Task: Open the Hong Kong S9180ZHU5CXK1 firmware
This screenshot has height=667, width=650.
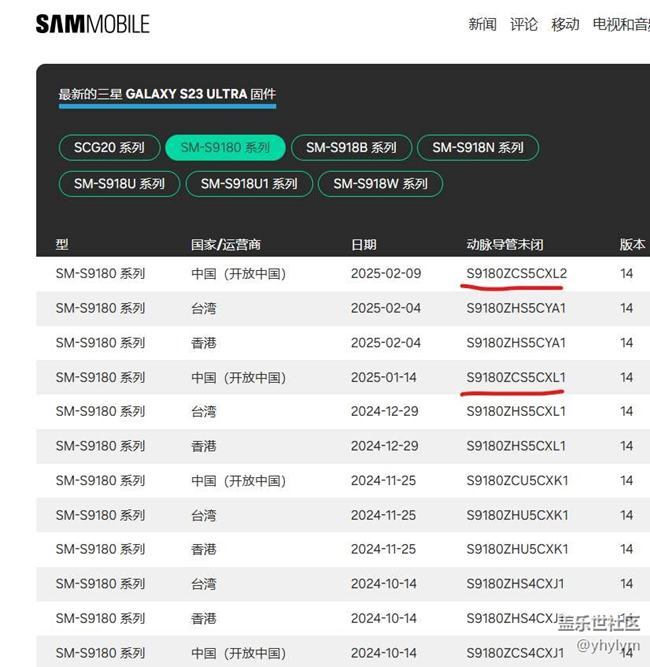Action: click(517, 549)
